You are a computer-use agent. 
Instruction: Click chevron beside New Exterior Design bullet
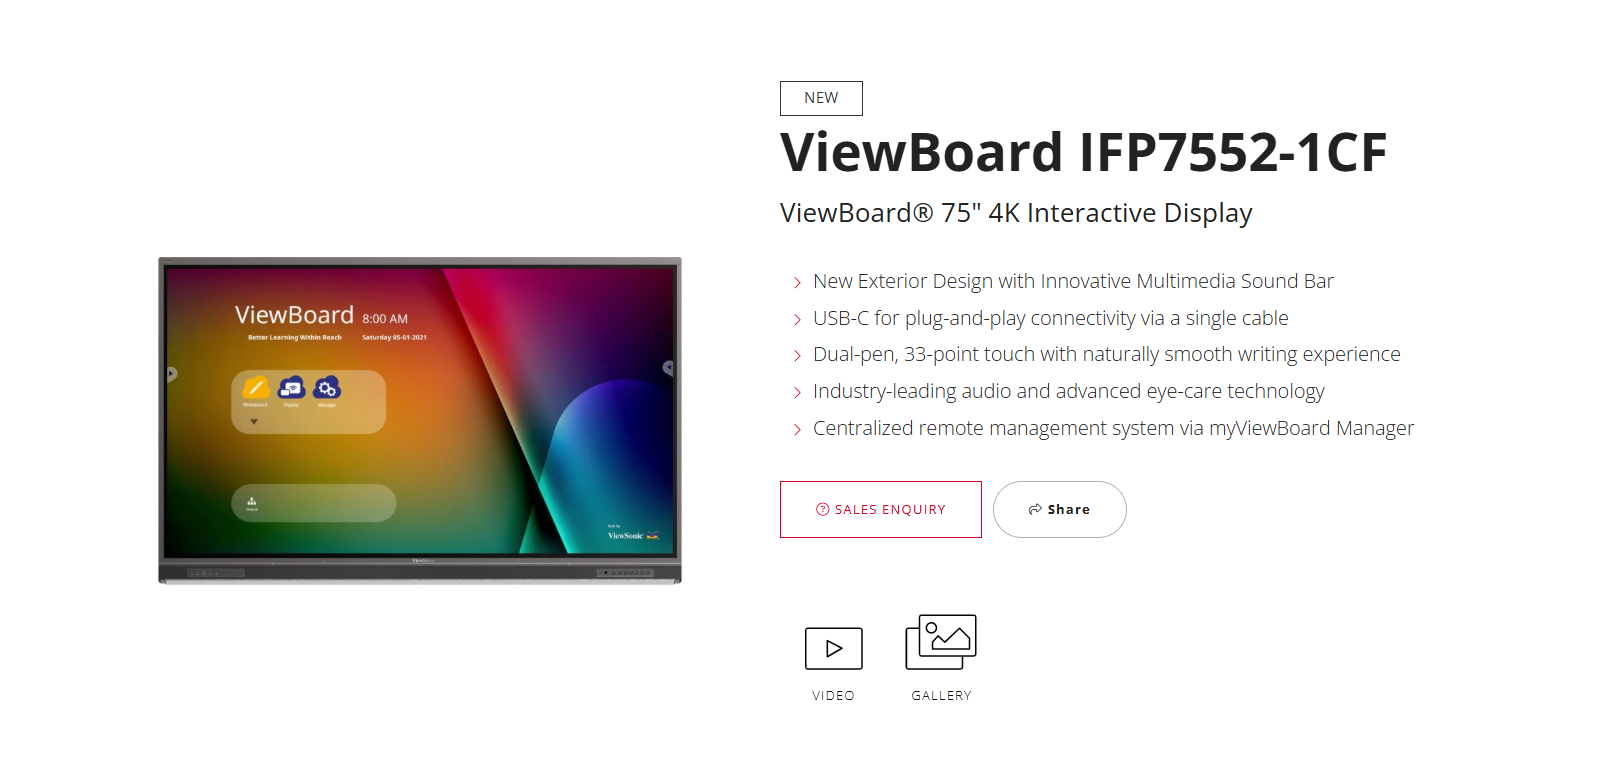[x=797, y=283]
